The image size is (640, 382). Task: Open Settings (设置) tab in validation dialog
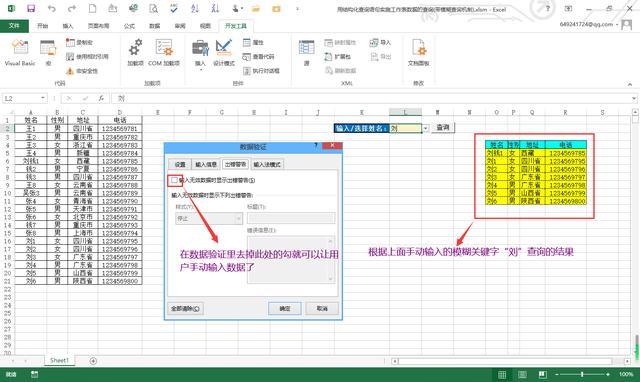[x=180, y=164]
